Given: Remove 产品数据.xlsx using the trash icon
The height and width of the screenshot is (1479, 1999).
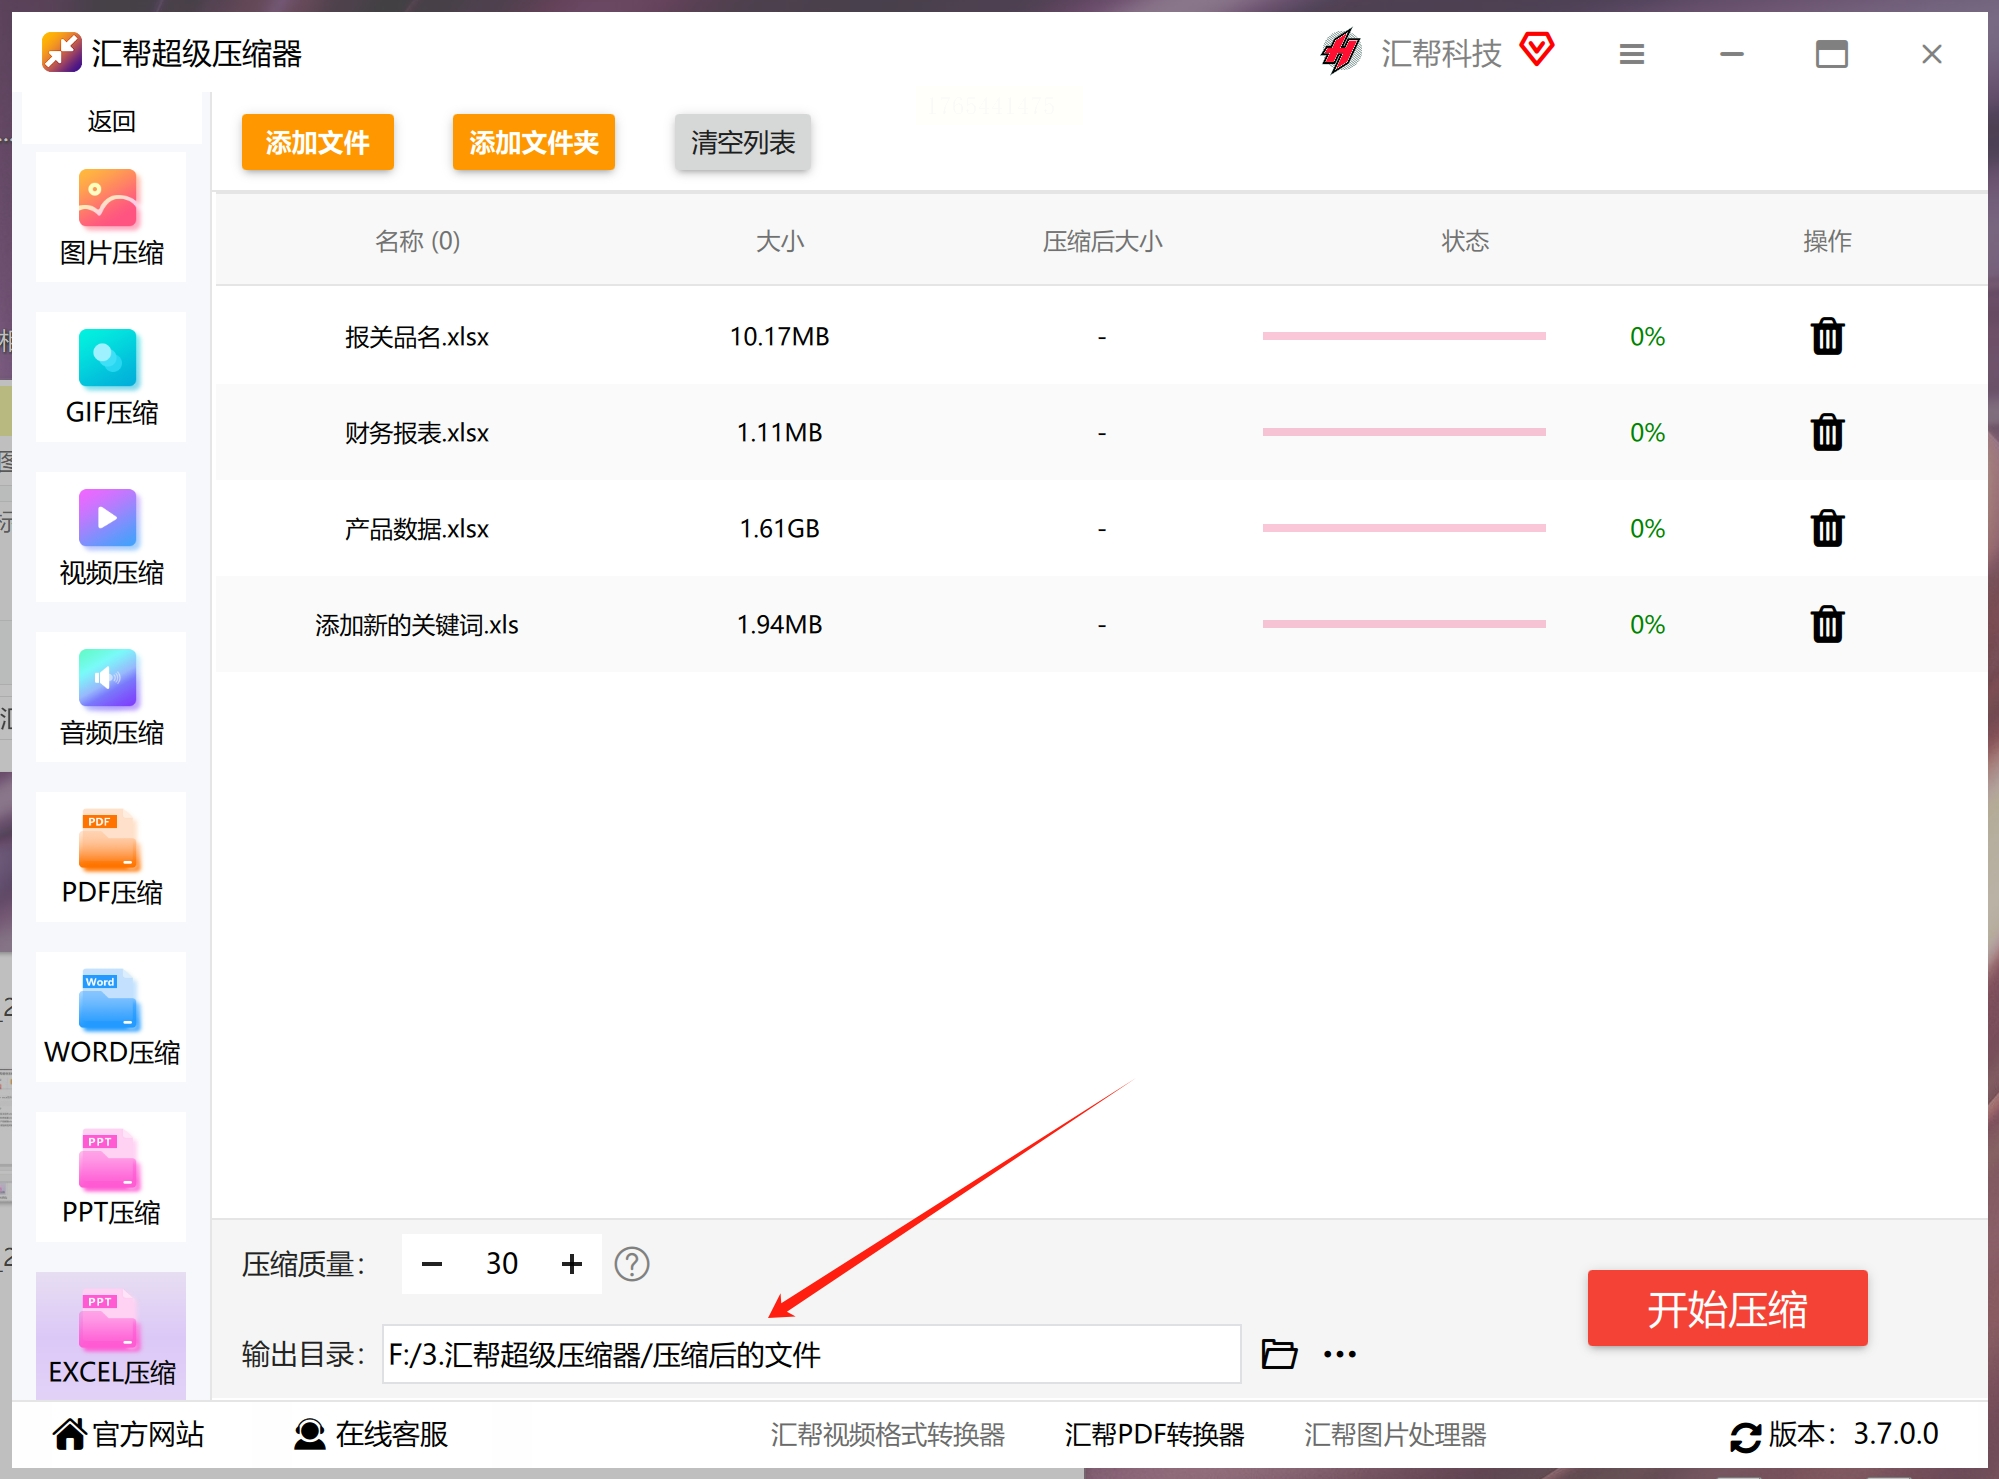Looking at the screenshot, I should pyautogui.click(x=1826, y=529).
